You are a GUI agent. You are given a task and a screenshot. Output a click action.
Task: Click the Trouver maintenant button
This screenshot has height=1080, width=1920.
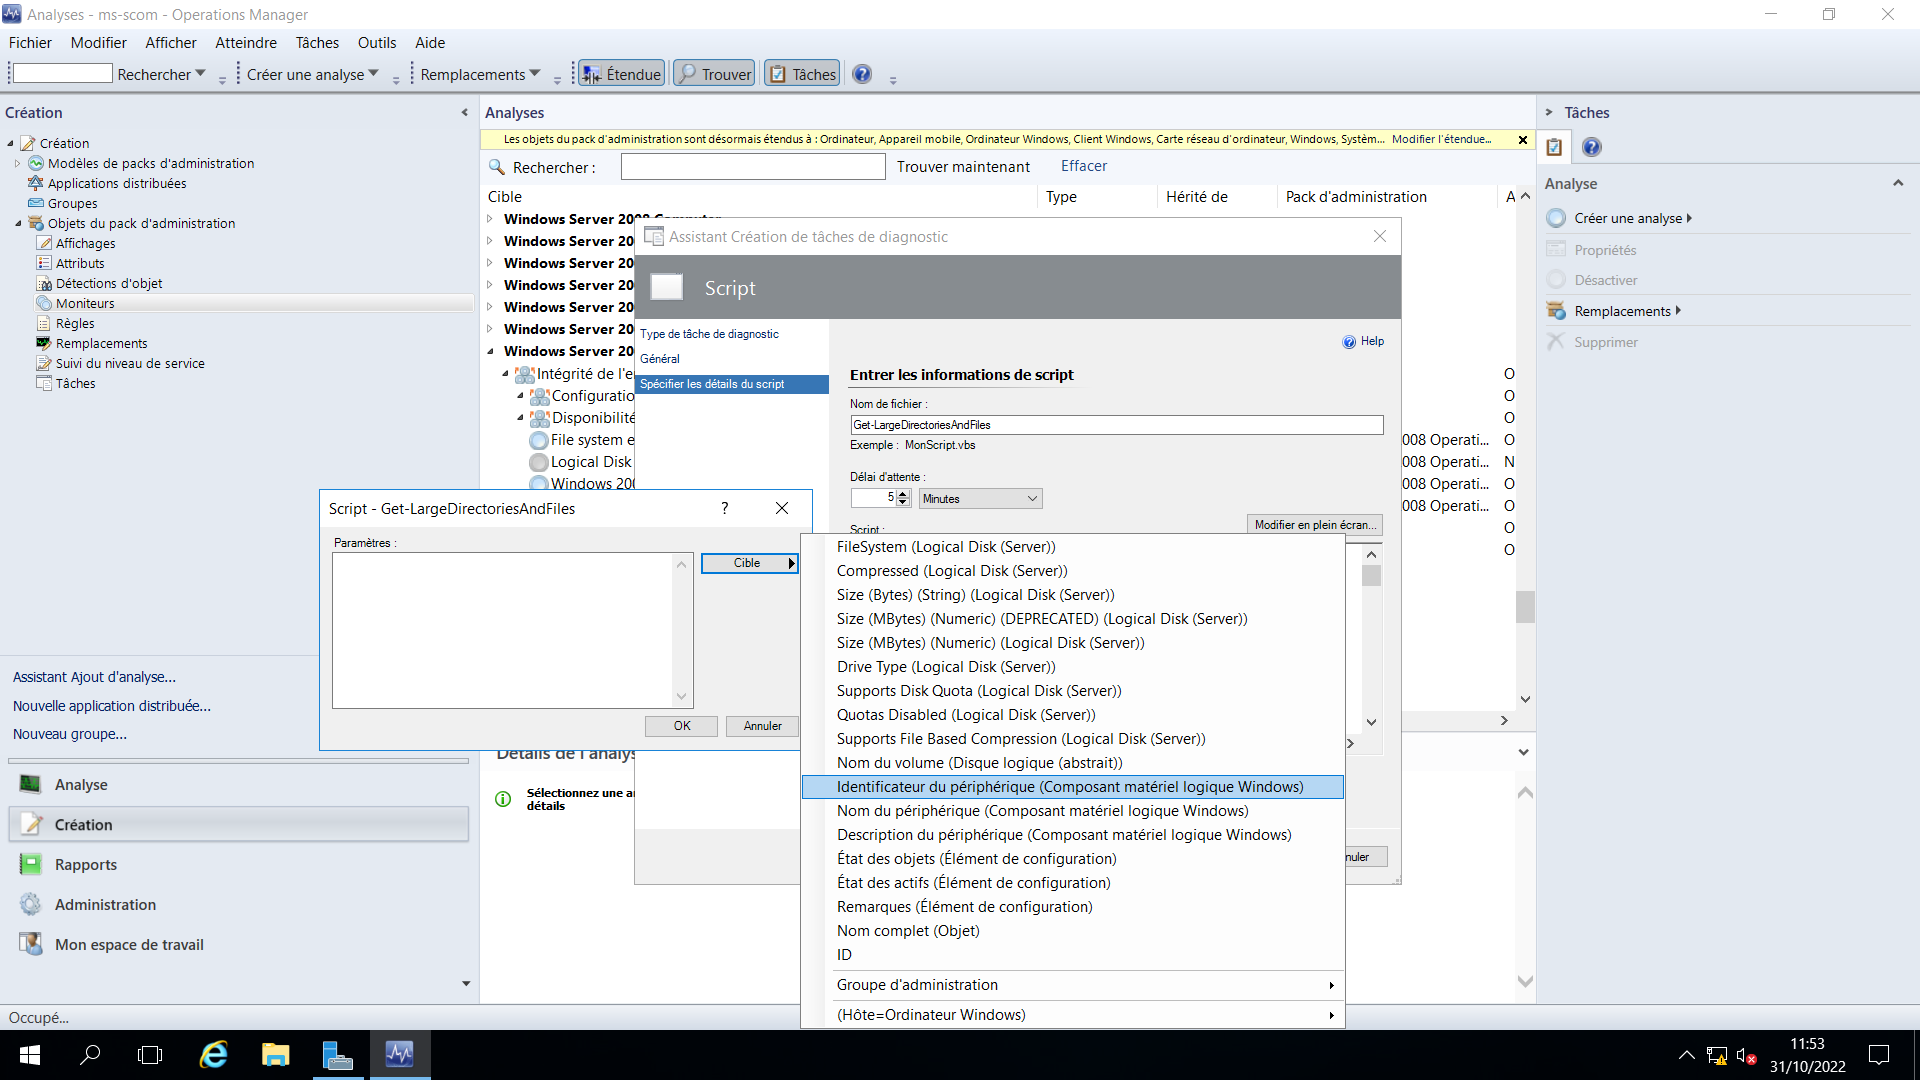click(x=963, y=166)
